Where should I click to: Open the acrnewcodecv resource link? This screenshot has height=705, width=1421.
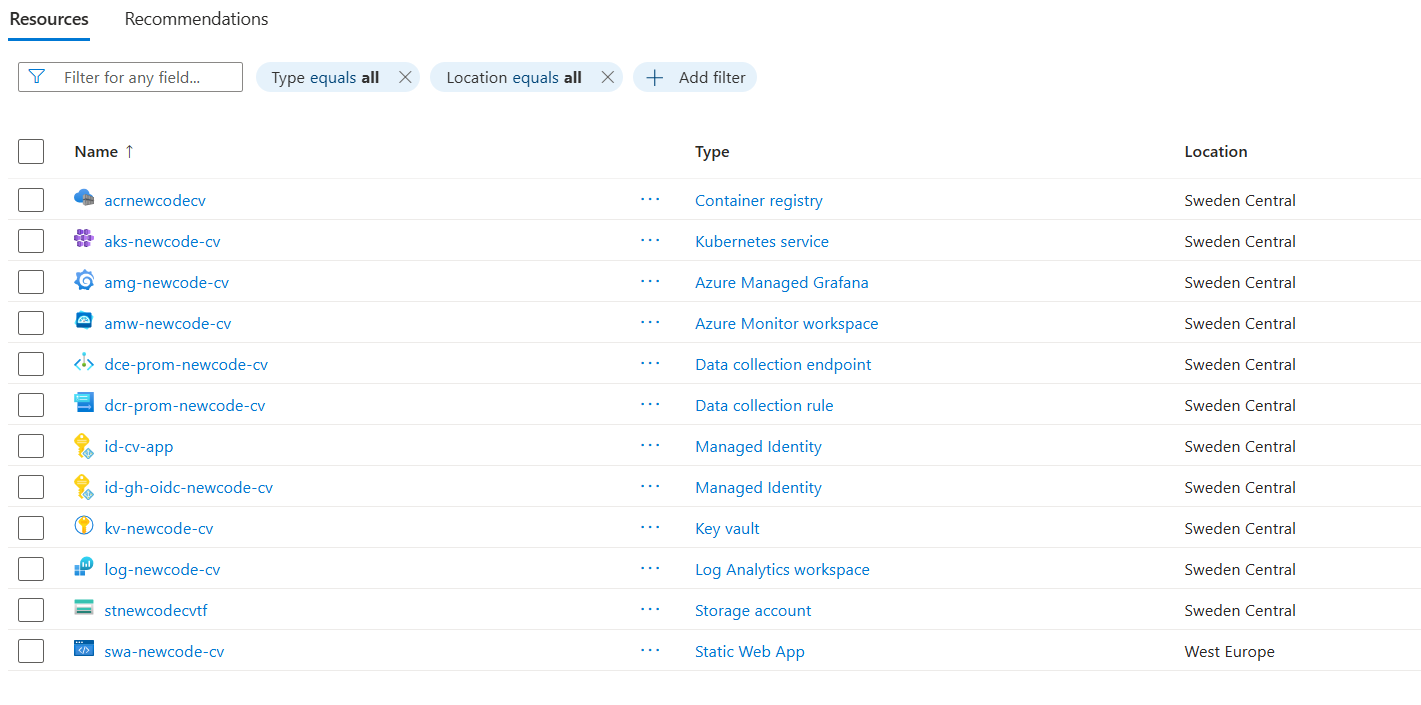coord(155,200)
